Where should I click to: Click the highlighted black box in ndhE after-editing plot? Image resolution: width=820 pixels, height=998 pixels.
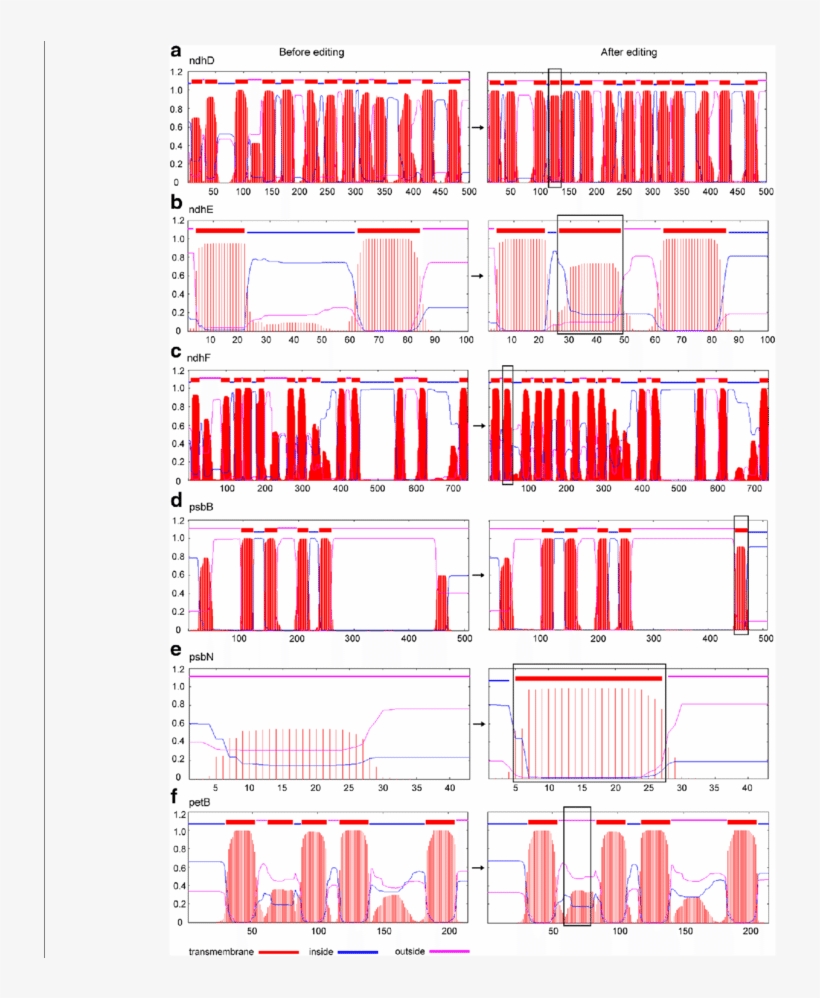592,273
